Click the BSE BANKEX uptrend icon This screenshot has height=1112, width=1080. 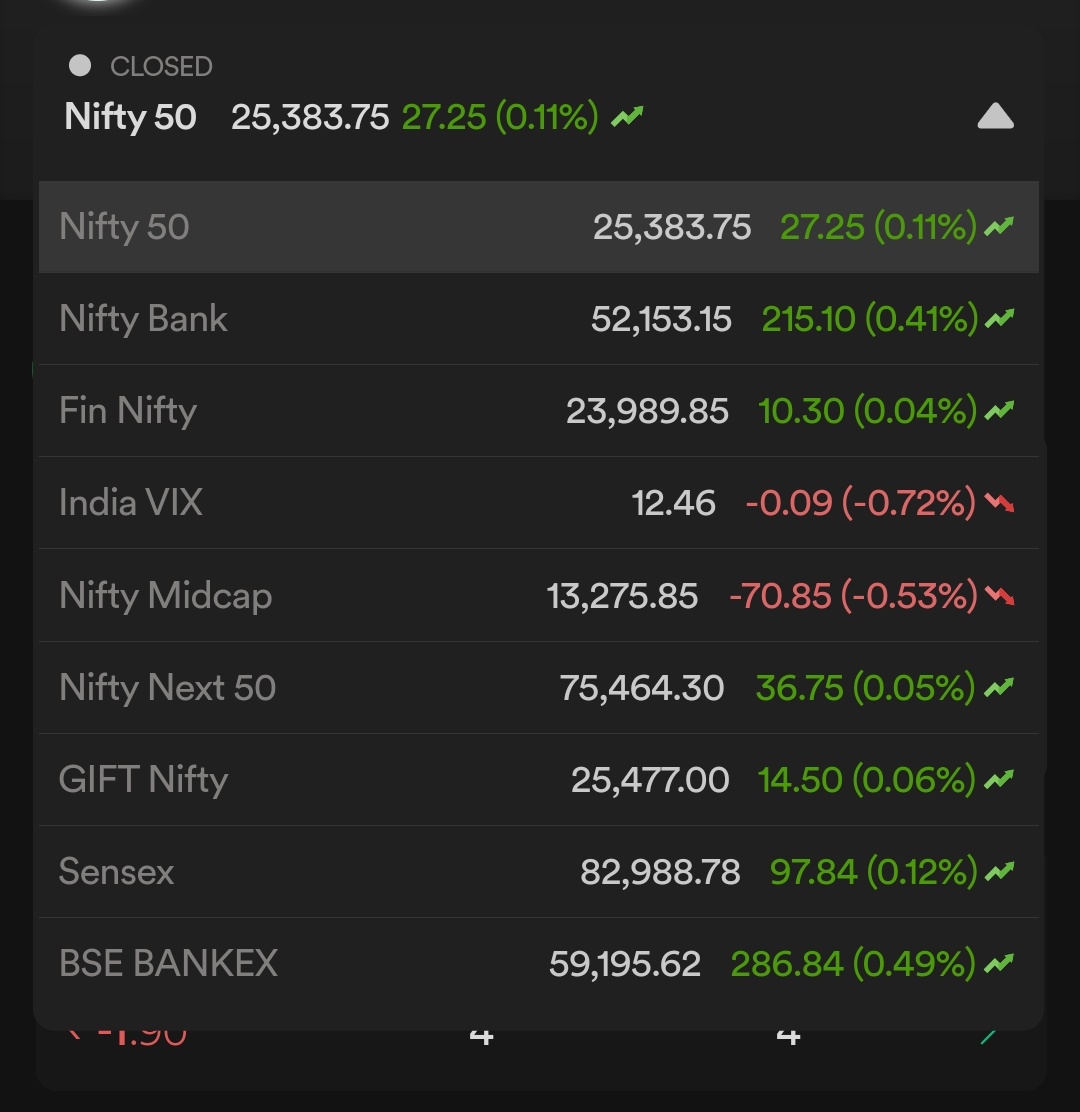[999, 964]
